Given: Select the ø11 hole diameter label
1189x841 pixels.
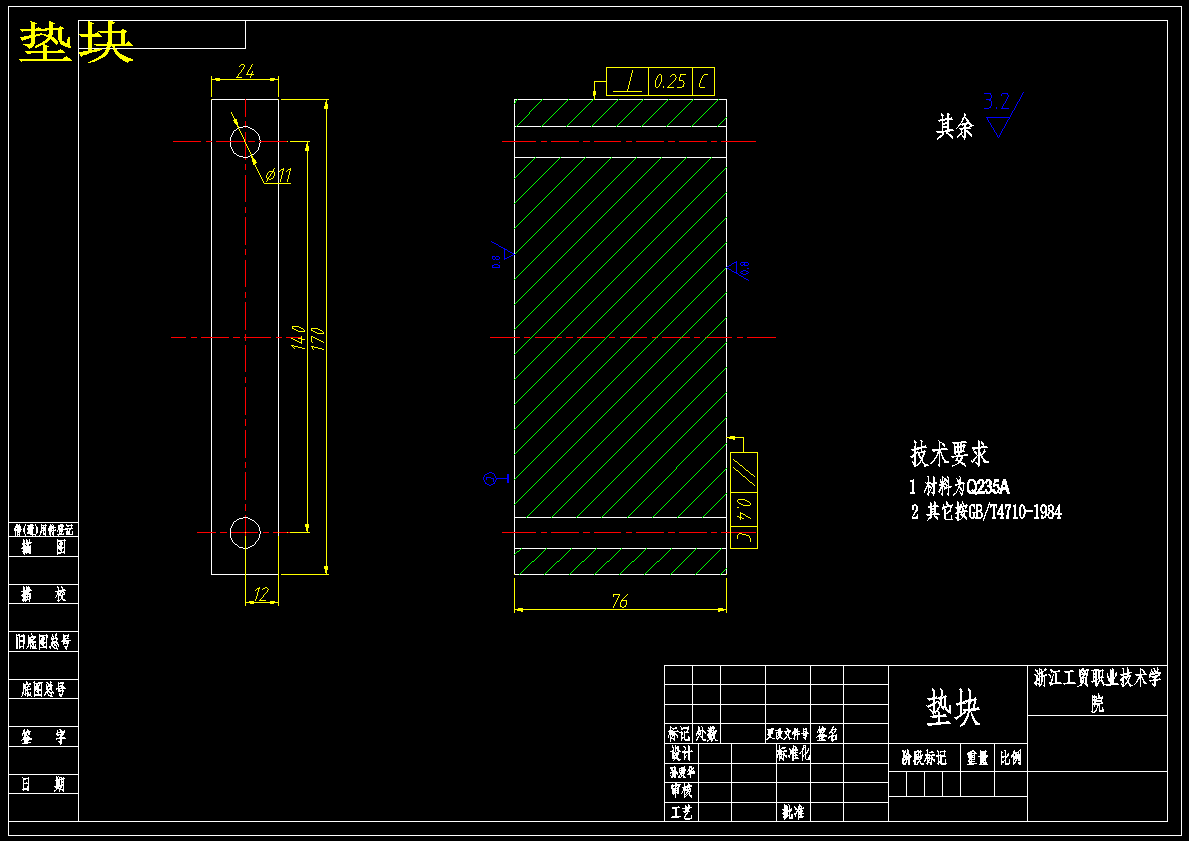Looking at the screenshot, I should (278, 175).
